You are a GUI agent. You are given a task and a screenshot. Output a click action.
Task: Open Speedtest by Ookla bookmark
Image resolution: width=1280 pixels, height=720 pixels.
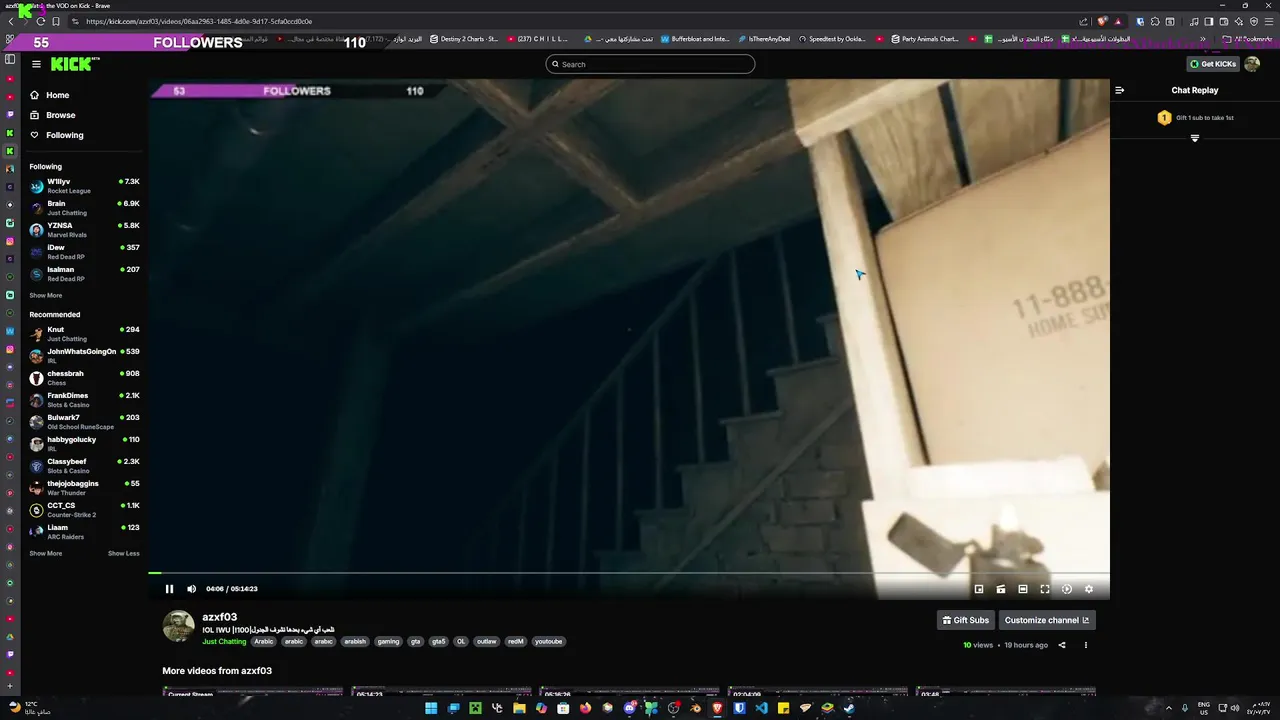(x=832, y=39)
